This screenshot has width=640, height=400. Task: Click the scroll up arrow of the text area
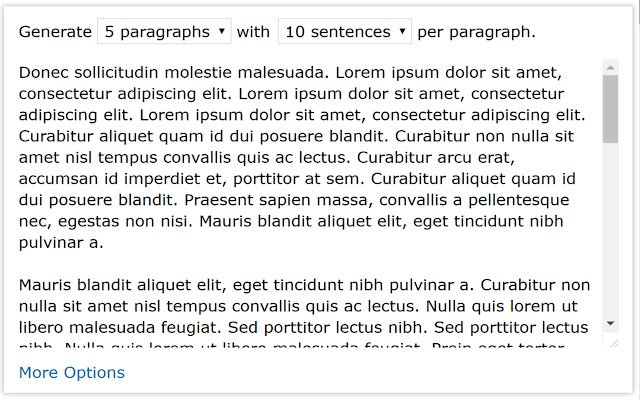(611, 67)
